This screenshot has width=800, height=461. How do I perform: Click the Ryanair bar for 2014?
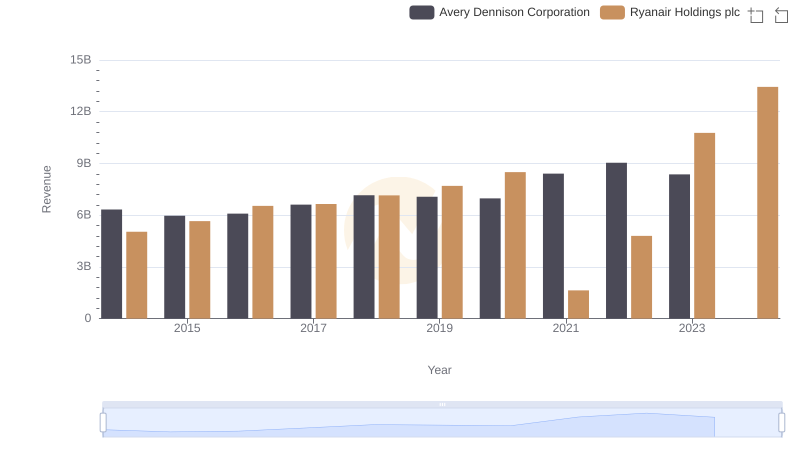(x=136, y=275)
